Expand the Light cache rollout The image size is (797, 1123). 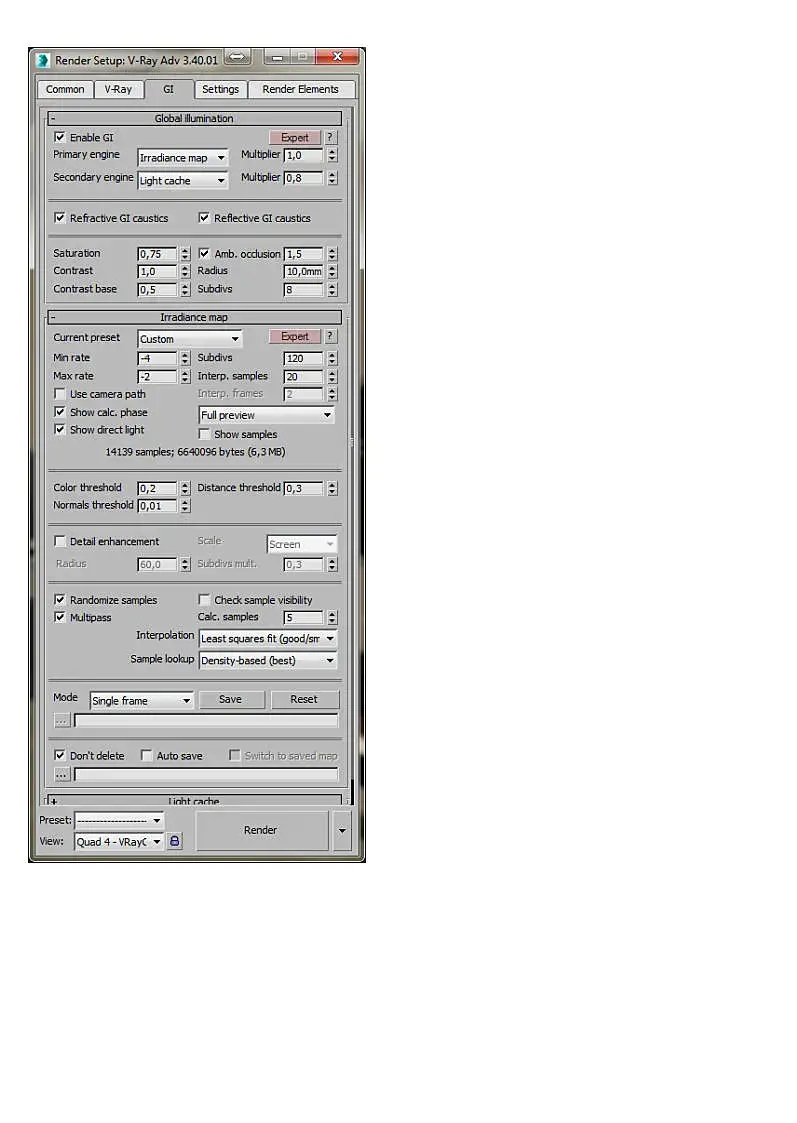click(195, 799)
